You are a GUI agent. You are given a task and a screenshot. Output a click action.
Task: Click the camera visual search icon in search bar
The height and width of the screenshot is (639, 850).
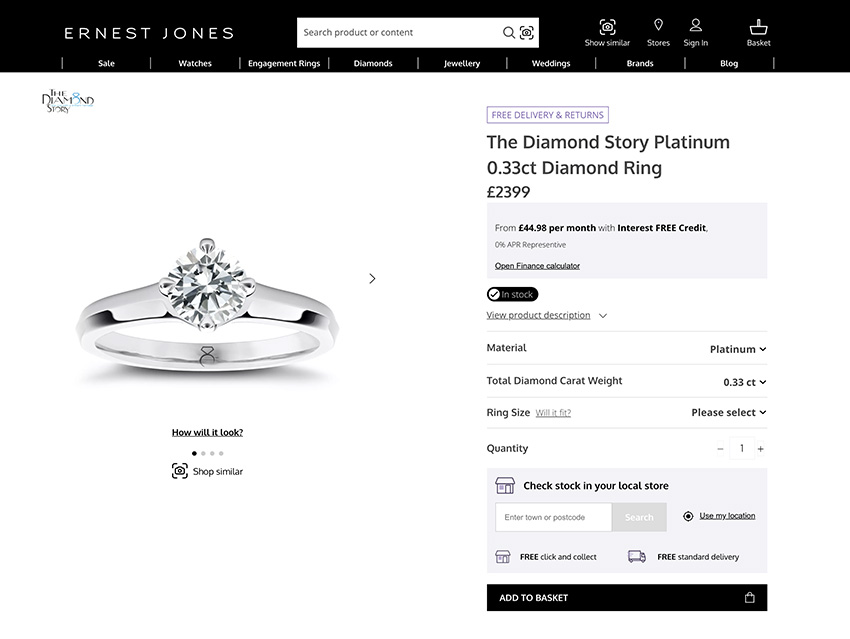(x=526, y=32)
